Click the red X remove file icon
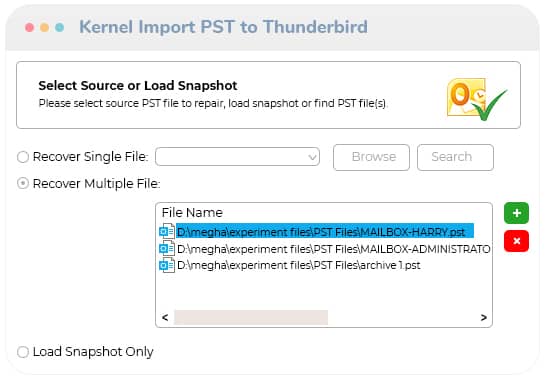 [516, 241]
